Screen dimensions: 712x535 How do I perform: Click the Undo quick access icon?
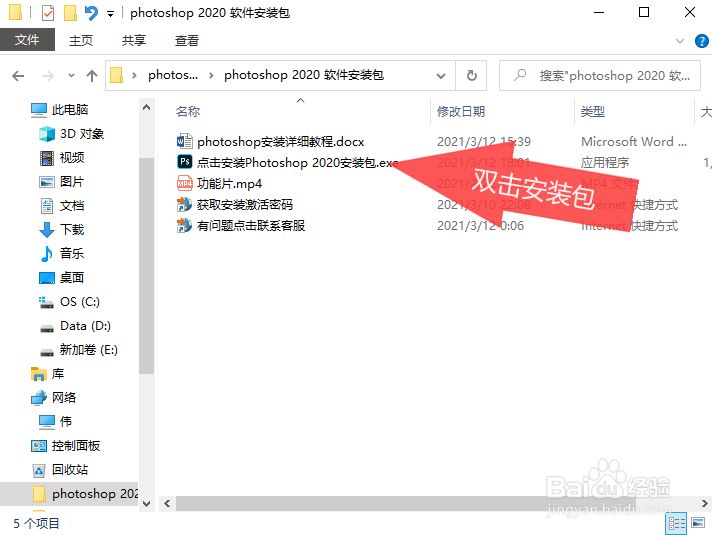click(91, 13)
